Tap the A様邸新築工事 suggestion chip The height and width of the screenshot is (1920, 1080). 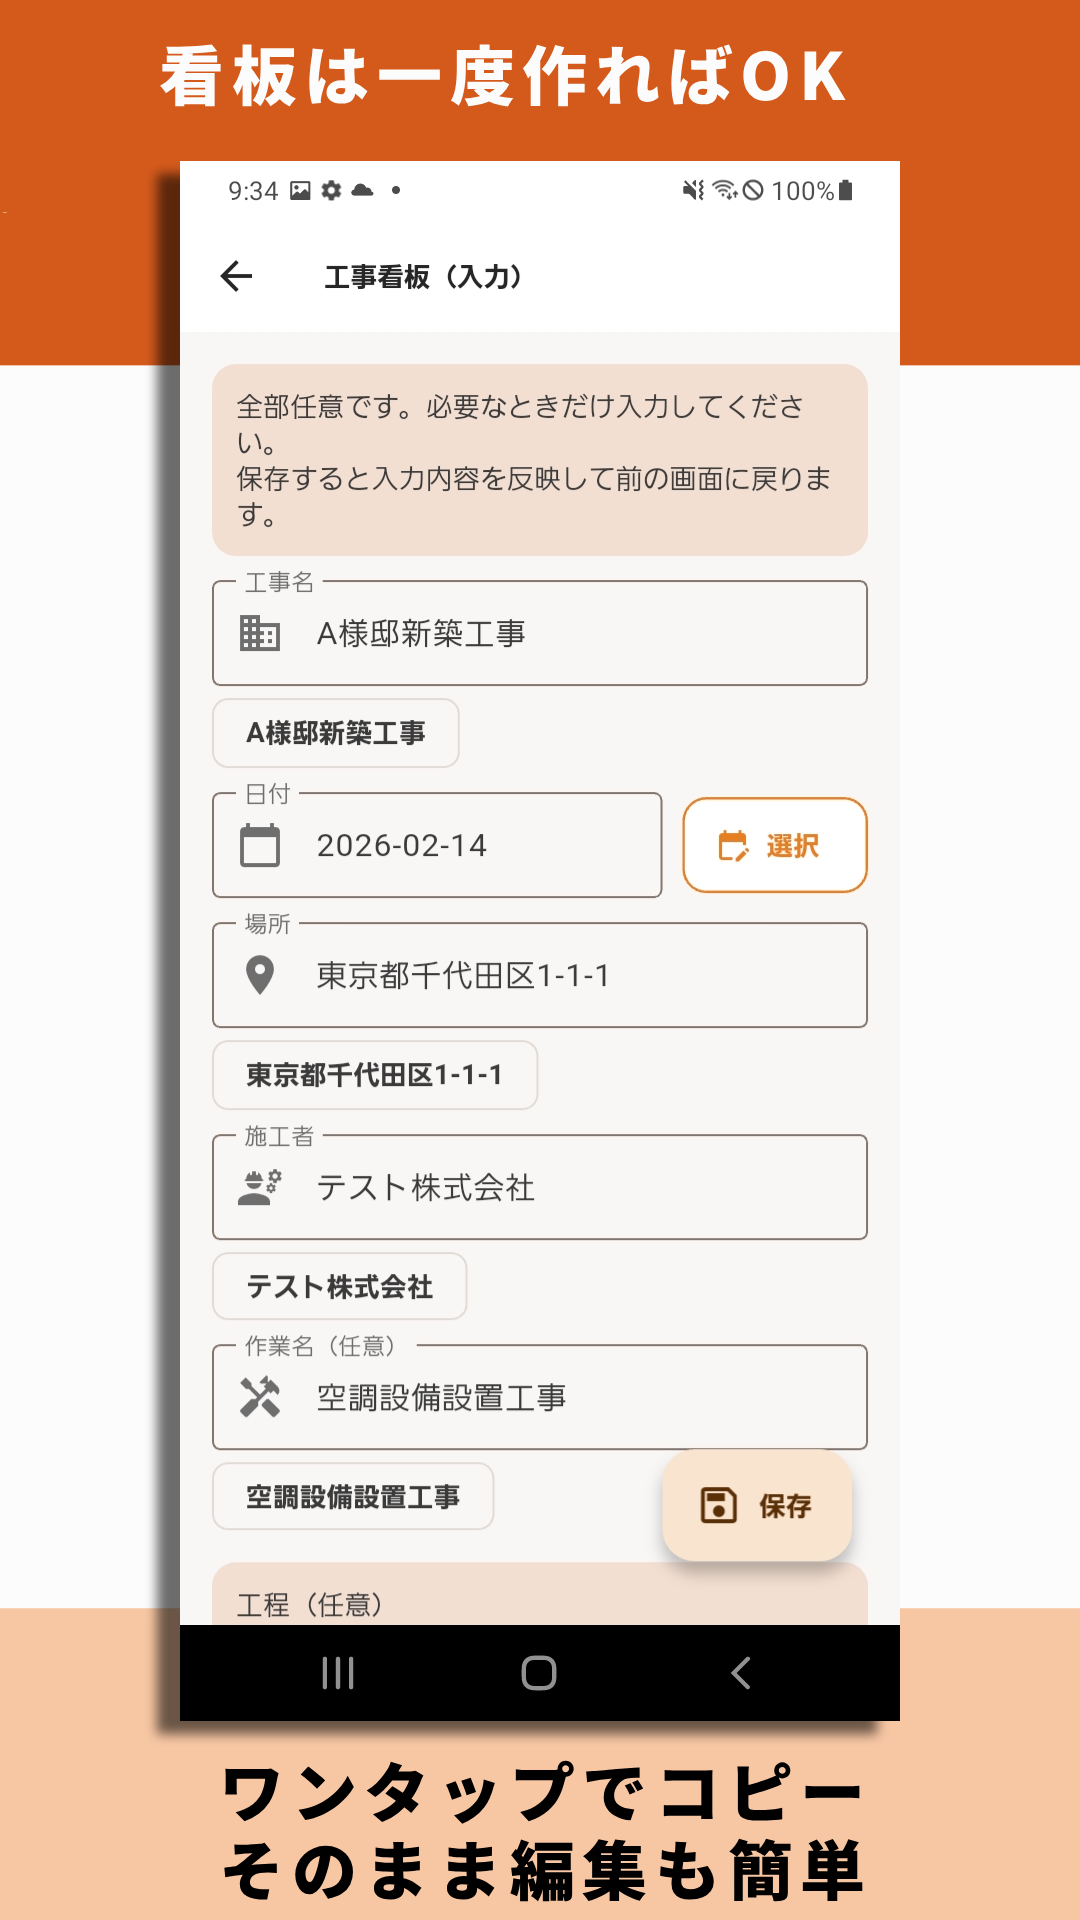335,732
